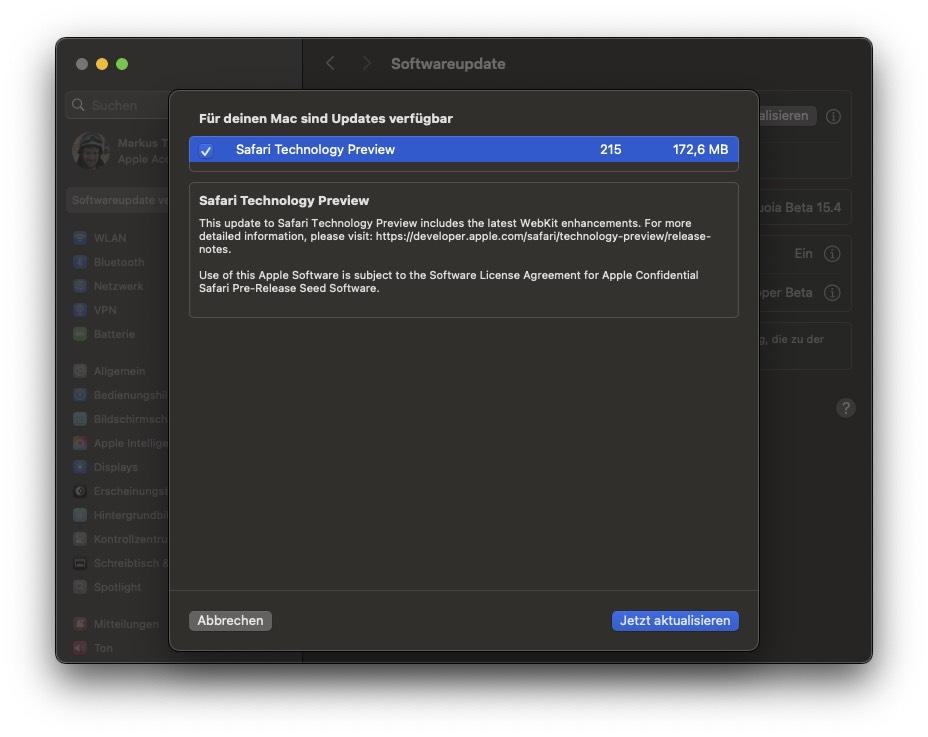Click the Abbrechen button
The width and height of the screenshot is (928, 737).
coord(230,620)
